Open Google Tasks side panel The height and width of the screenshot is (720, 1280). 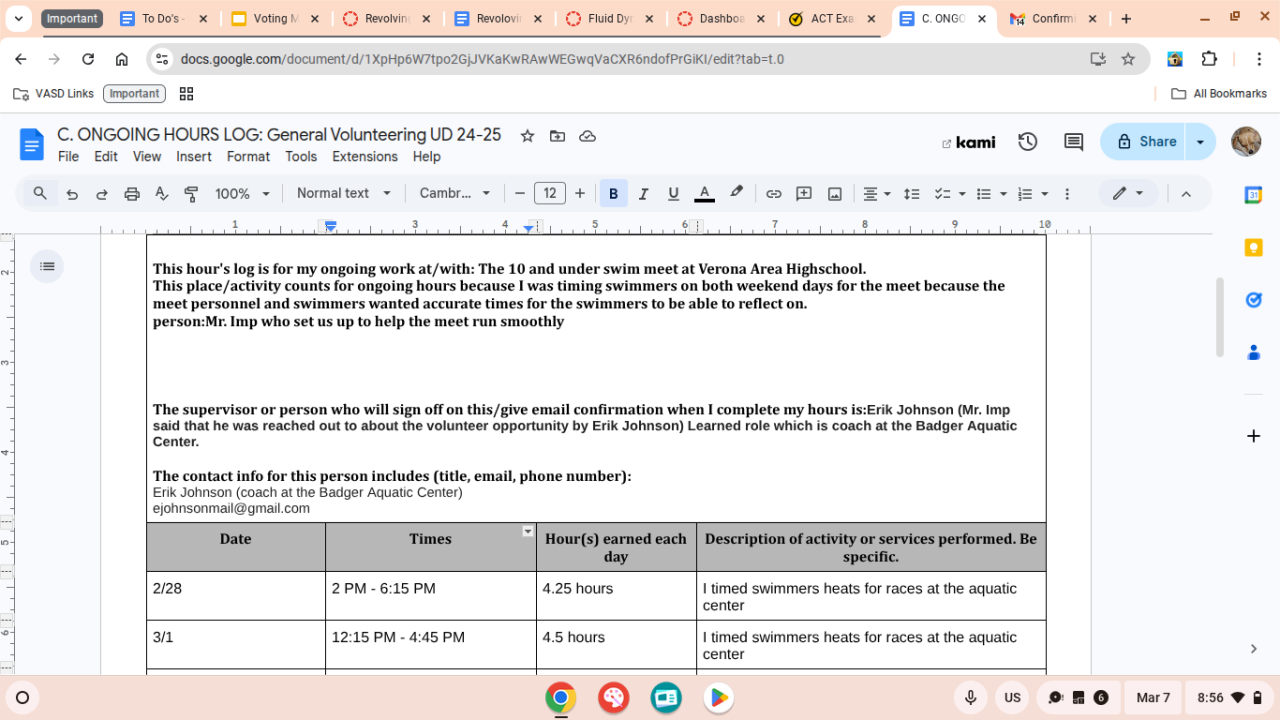click(1253, 299)
